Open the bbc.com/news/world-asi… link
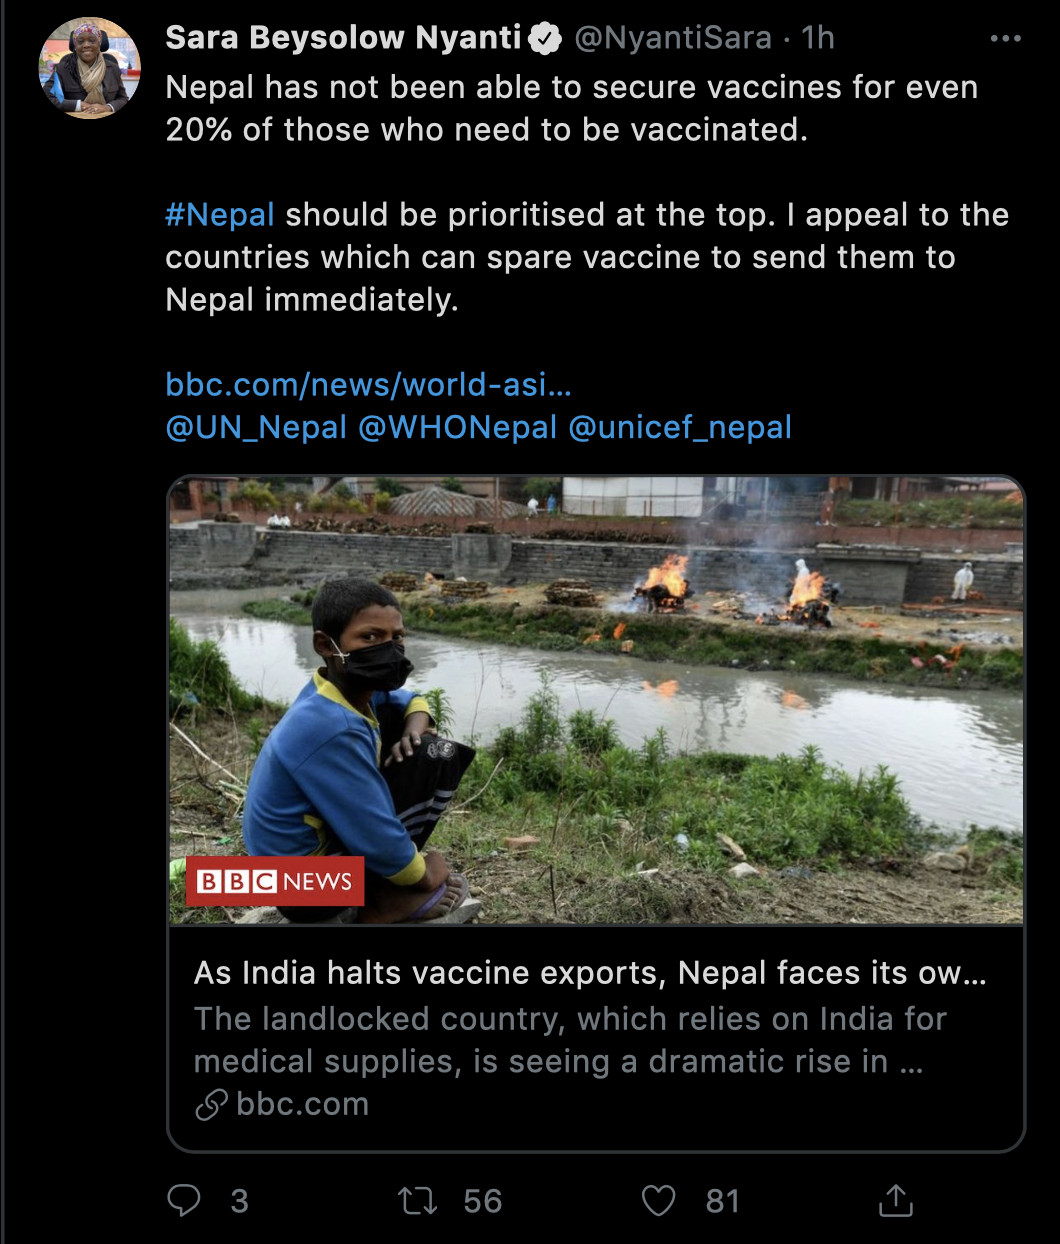The image size is (1060, 1244). pyautogui.click(x=368, y=384)
